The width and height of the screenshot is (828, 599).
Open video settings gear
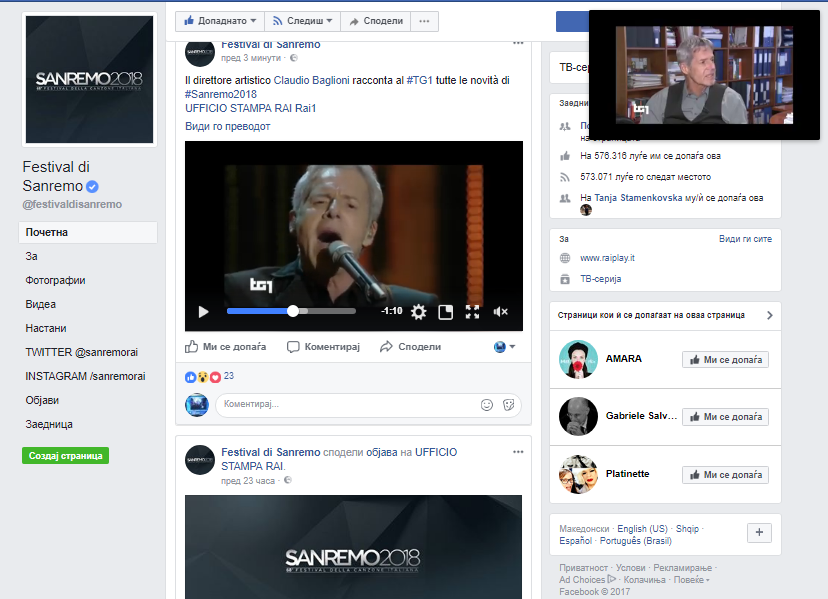coord(419,312)
